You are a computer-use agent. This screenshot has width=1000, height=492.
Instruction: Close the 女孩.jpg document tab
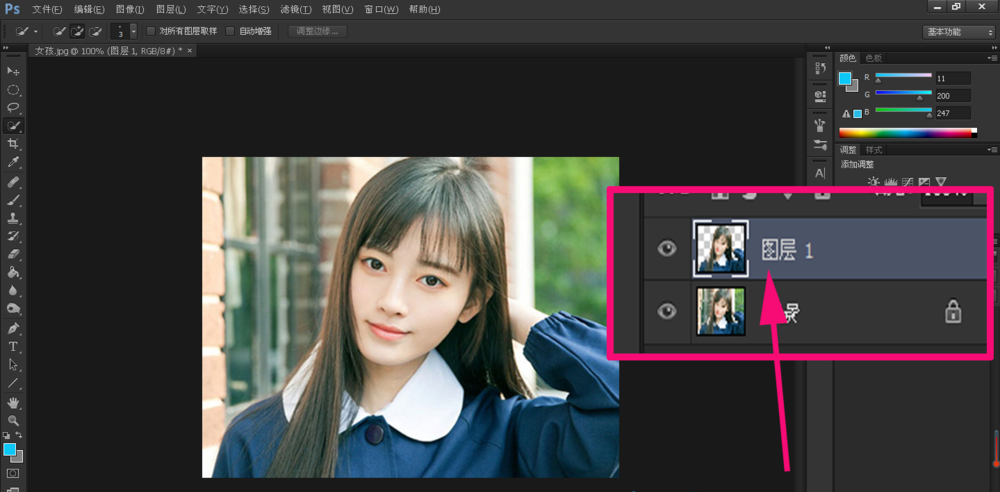(189, 50)
